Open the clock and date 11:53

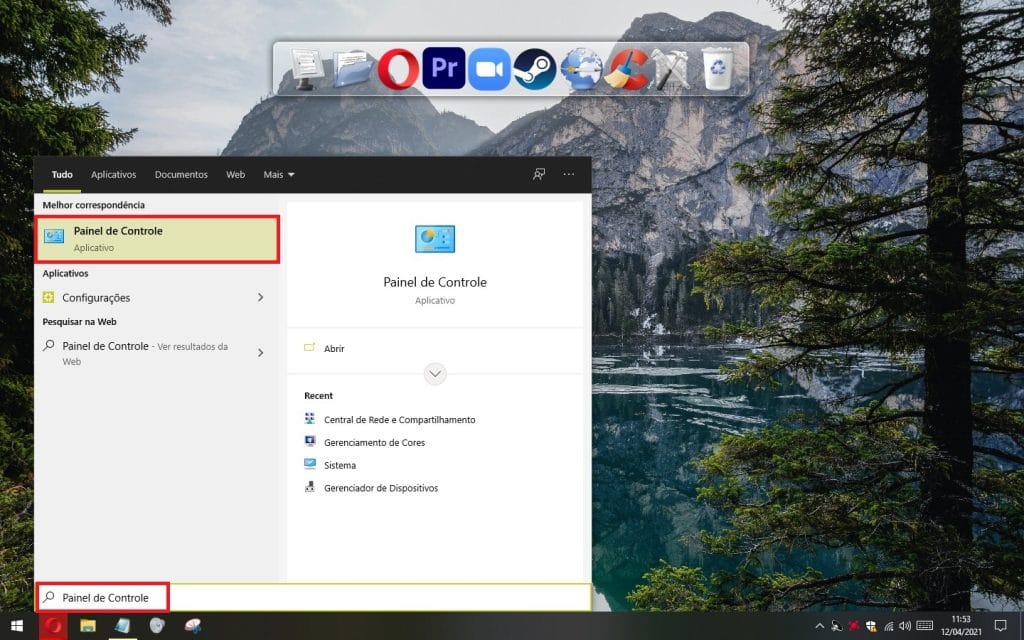(x=961, y=626)
